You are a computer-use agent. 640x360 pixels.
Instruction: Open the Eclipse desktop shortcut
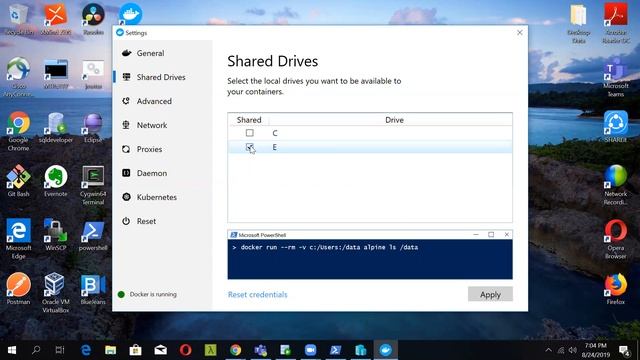93,127
